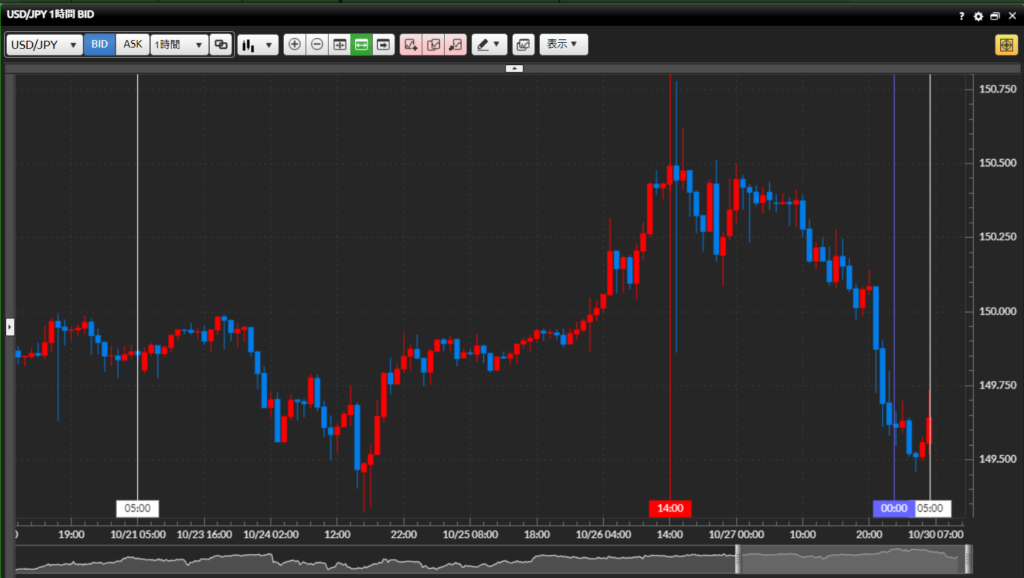The height and width of the screenshot is (578, 1024).
Task: Open the 表示 display menu
Action: click(563, 45)
